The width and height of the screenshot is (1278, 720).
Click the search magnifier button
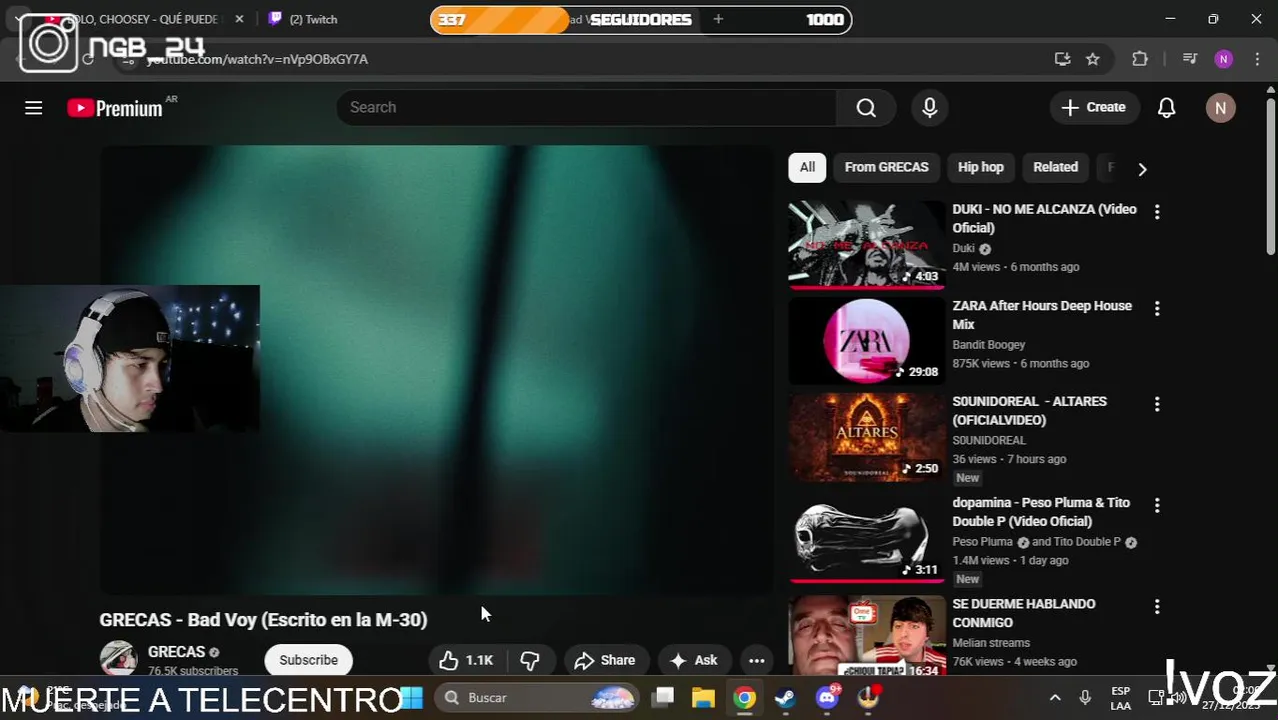coord(866,108)
